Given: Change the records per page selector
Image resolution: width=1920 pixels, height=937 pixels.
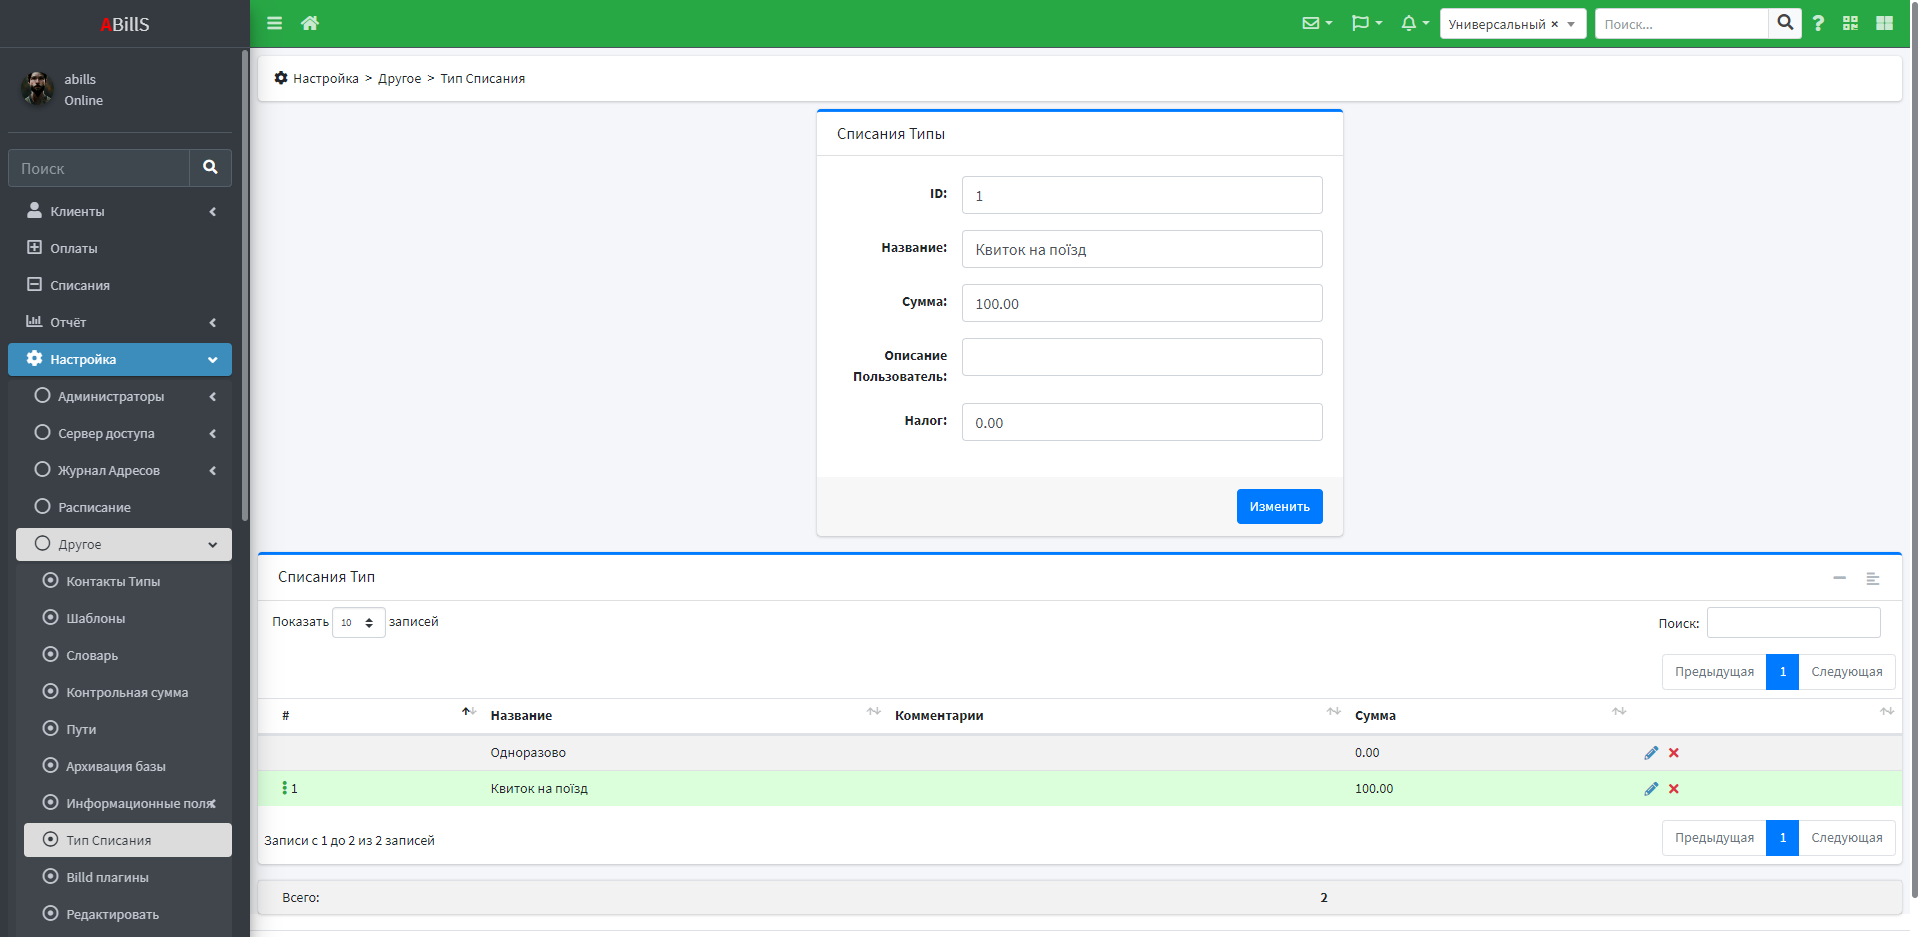Looking at the screenshot, I should pos(358,623).
